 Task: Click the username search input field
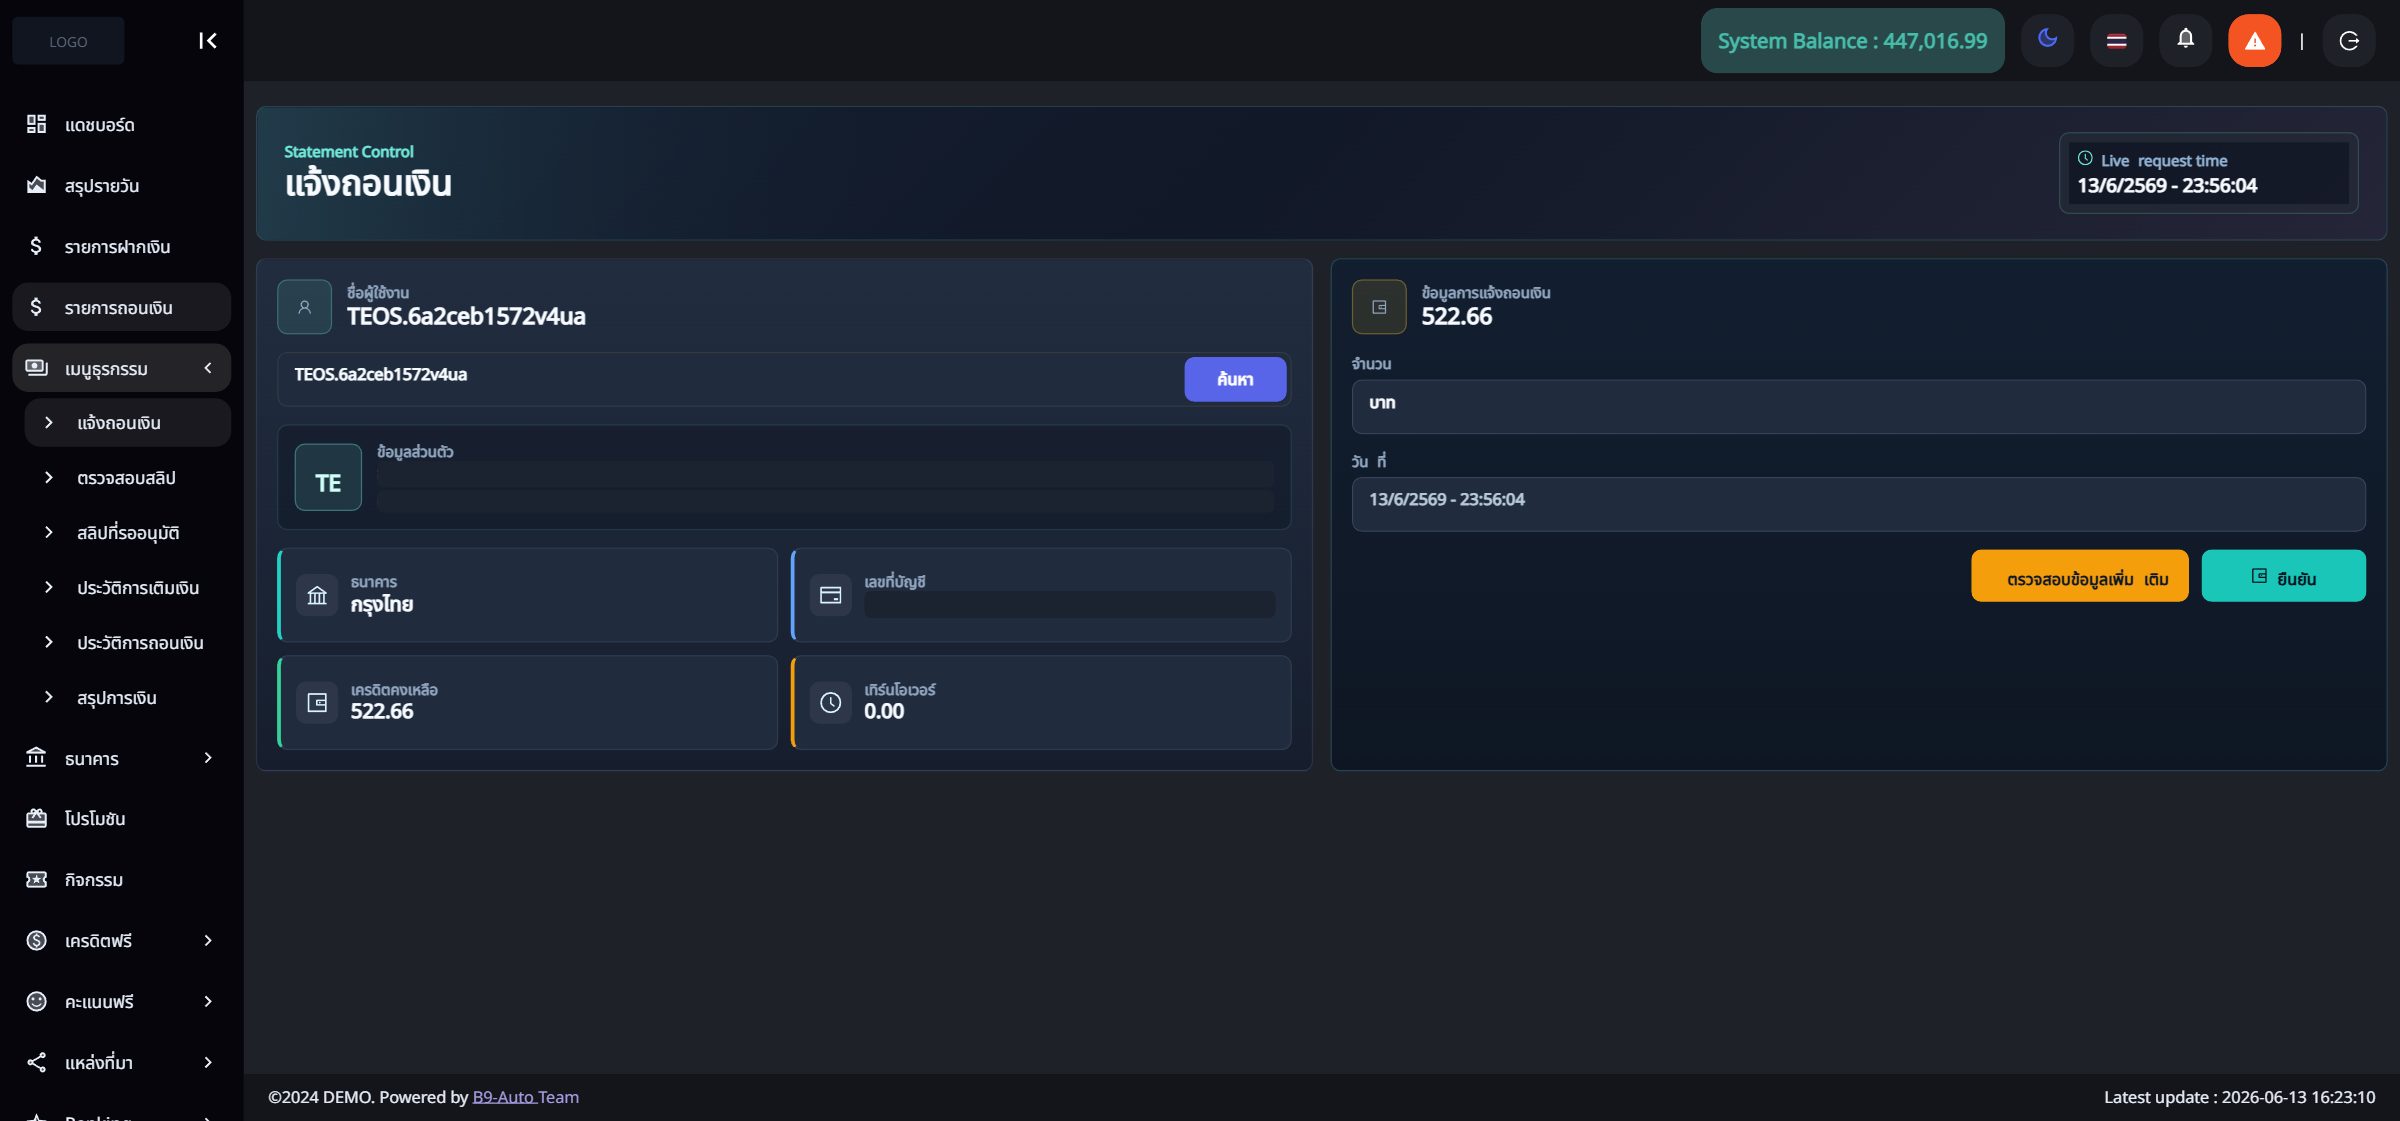pos(730,378)
